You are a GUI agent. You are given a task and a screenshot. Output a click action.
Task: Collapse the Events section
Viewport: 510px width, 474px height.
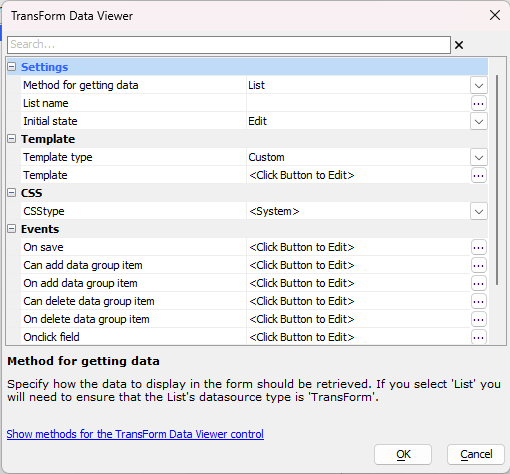point(12,229)
